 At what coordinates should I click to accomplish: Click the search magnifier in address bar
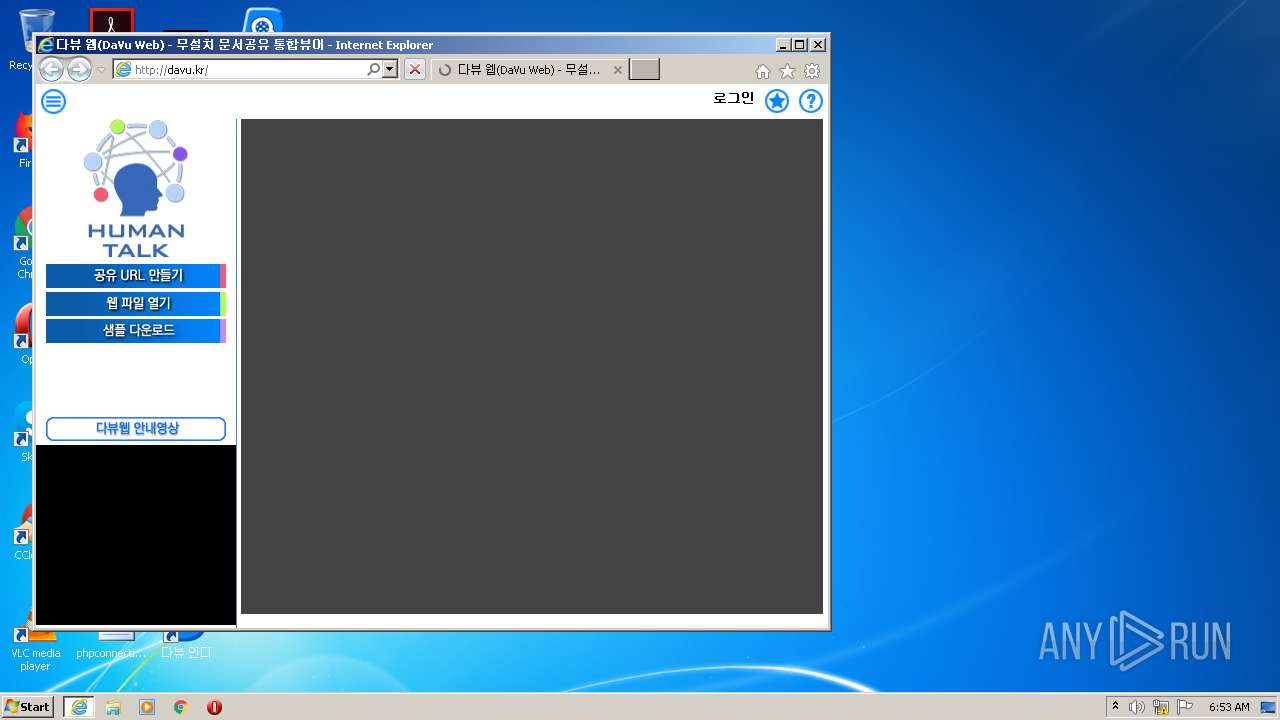(374, 70)
